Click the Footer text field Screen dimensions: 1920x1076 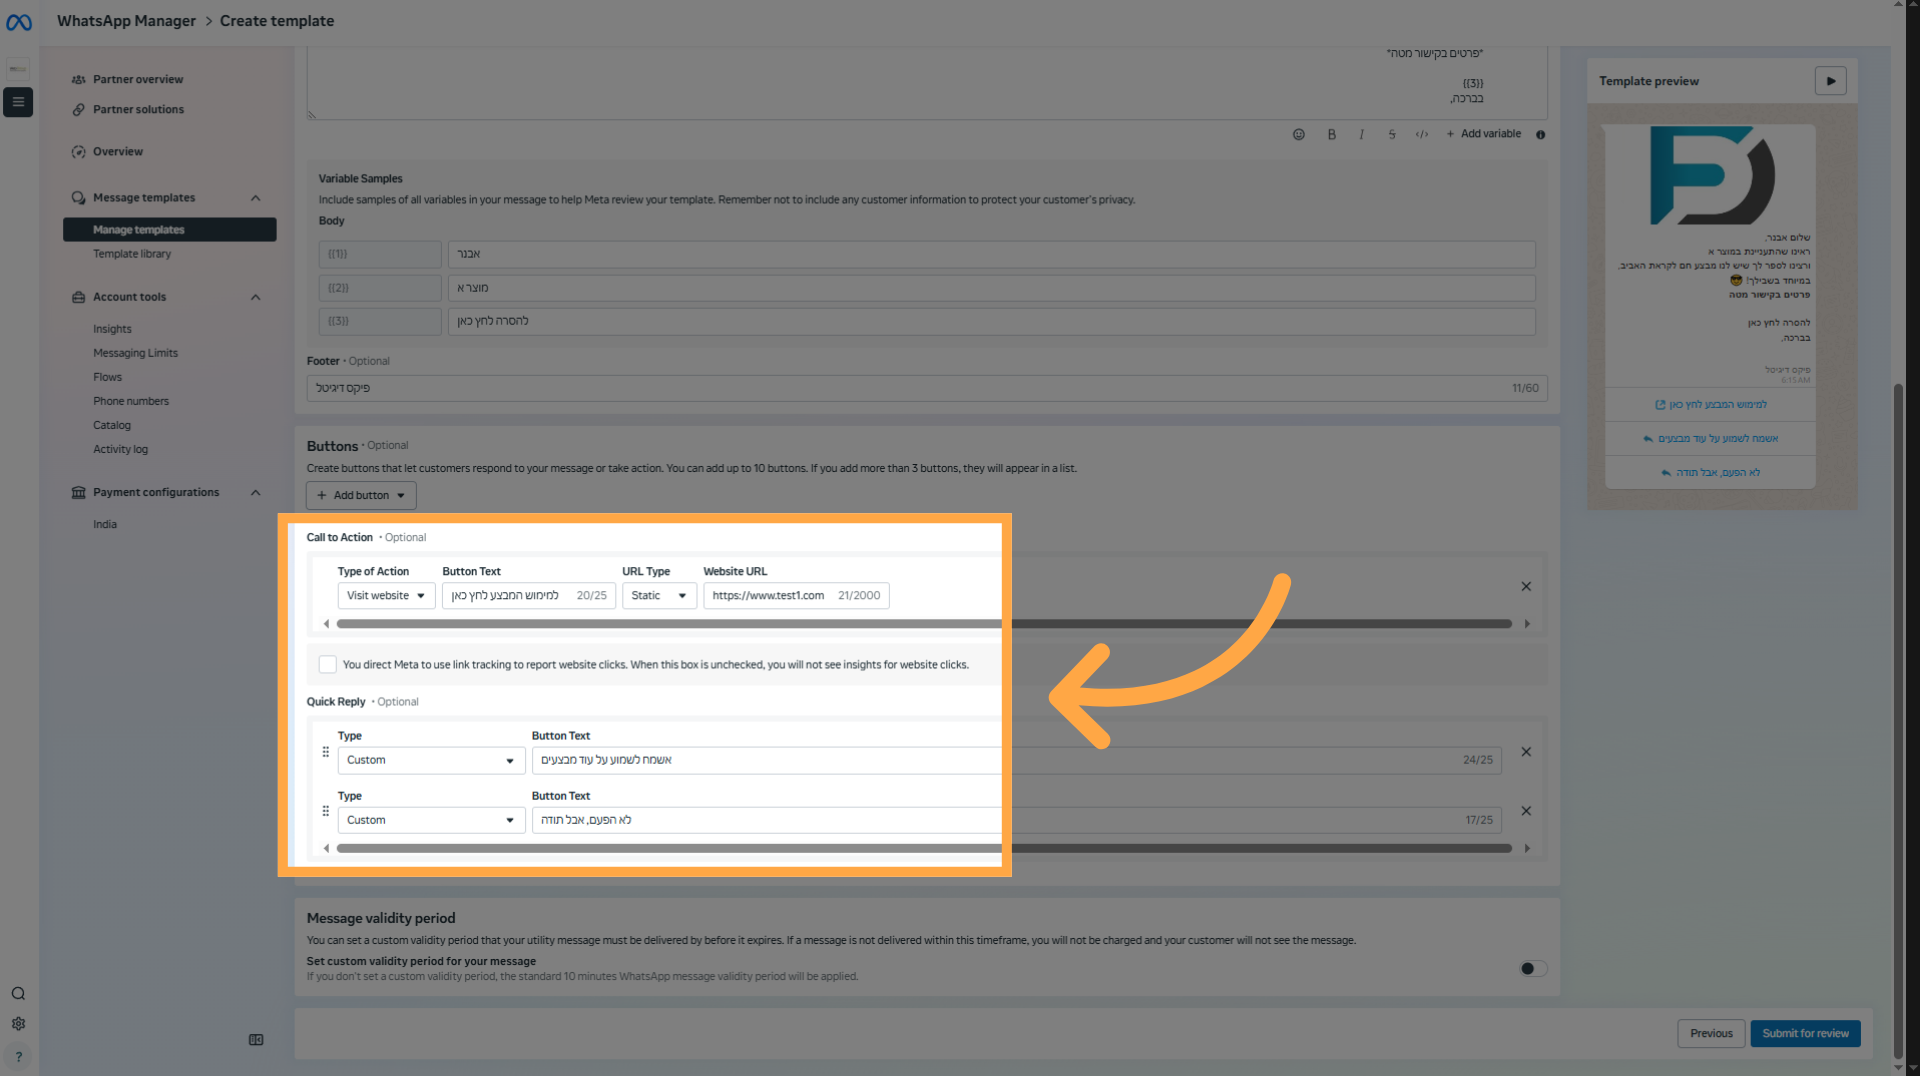927,388
